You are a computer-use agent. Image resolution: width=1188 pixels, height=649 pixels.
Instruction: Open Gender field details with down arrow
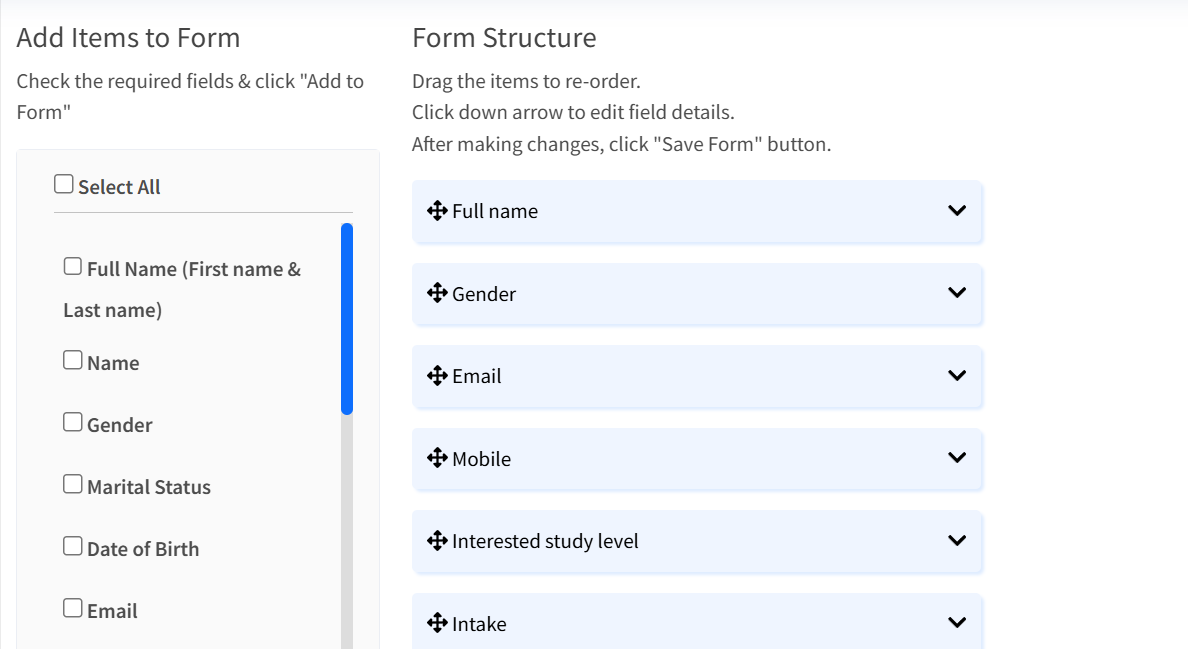click(x=957, y=293)
